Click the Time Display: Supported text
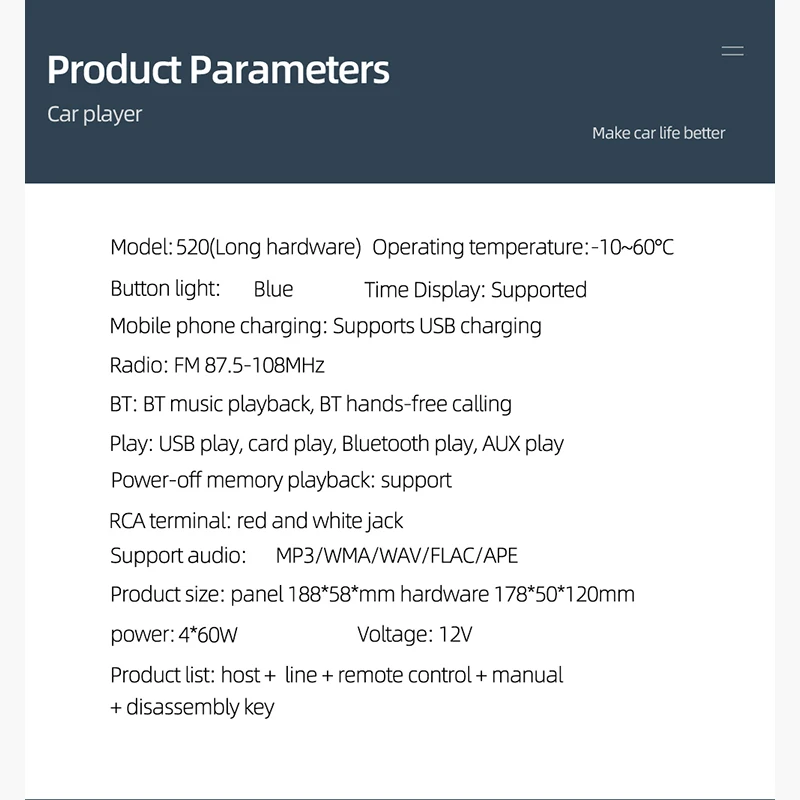This screenshot has height=800, width=800. pos(475,290)
